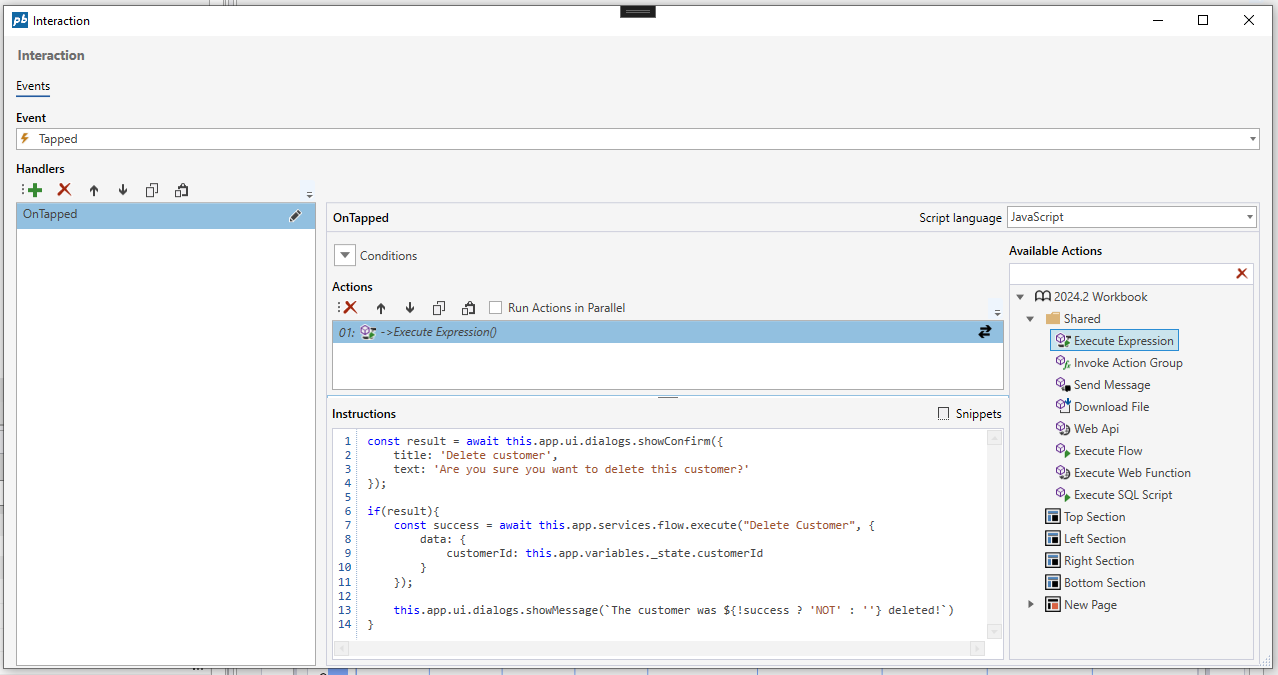The width and height of the screenshot is (1278, 675).
Task: Delete action using Actions red X icon
Action: pos(350,308)
